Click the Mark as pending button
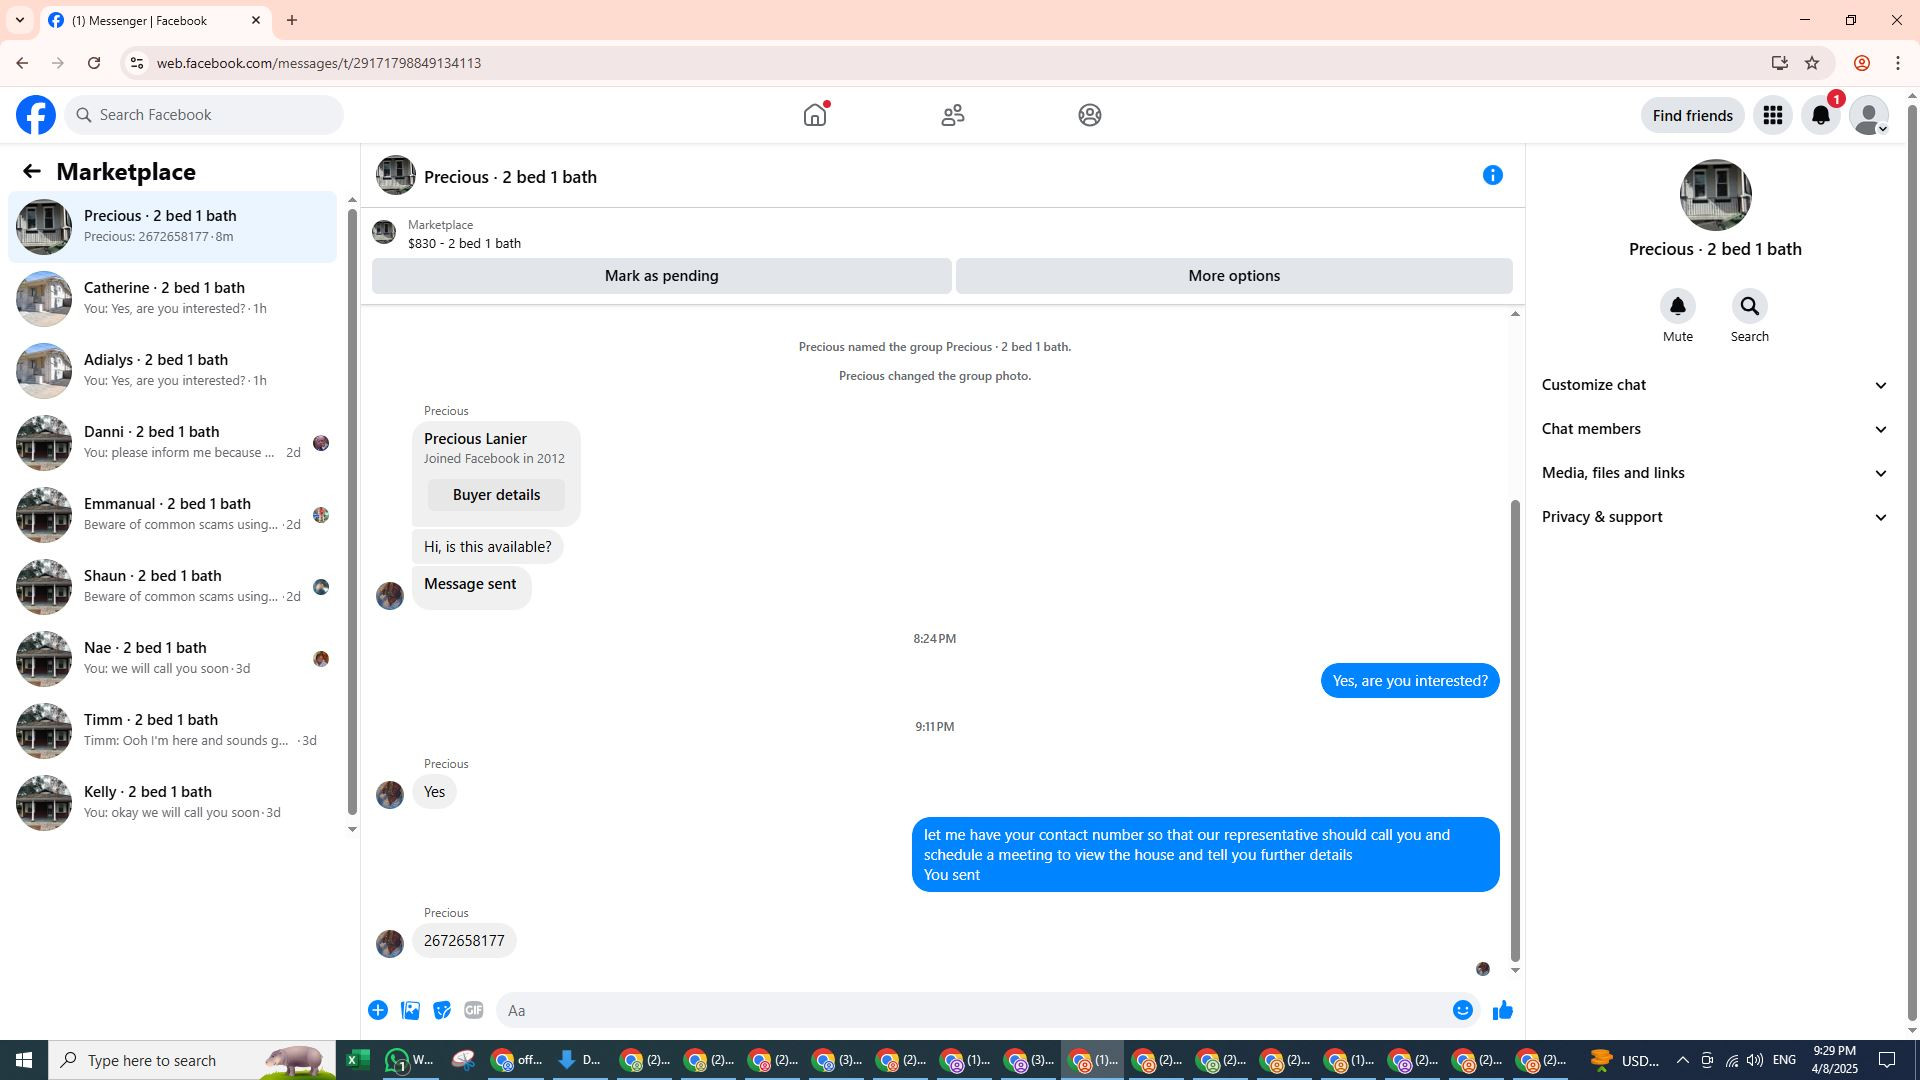The height and width of the screenshot is (1080, 1920). click(x=661, y=276)
